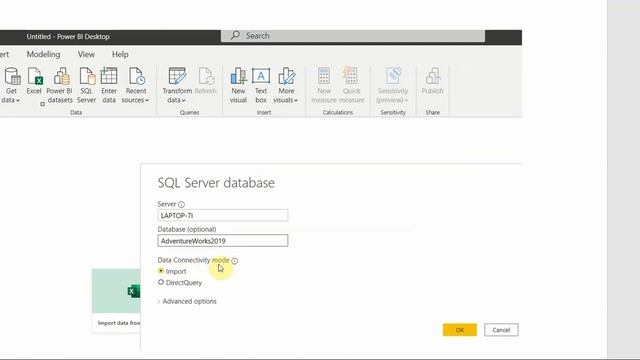The width and height of the screenshot is (640, 360).
Task: Select the DirectQuery radio button
Action: [161, 282]
